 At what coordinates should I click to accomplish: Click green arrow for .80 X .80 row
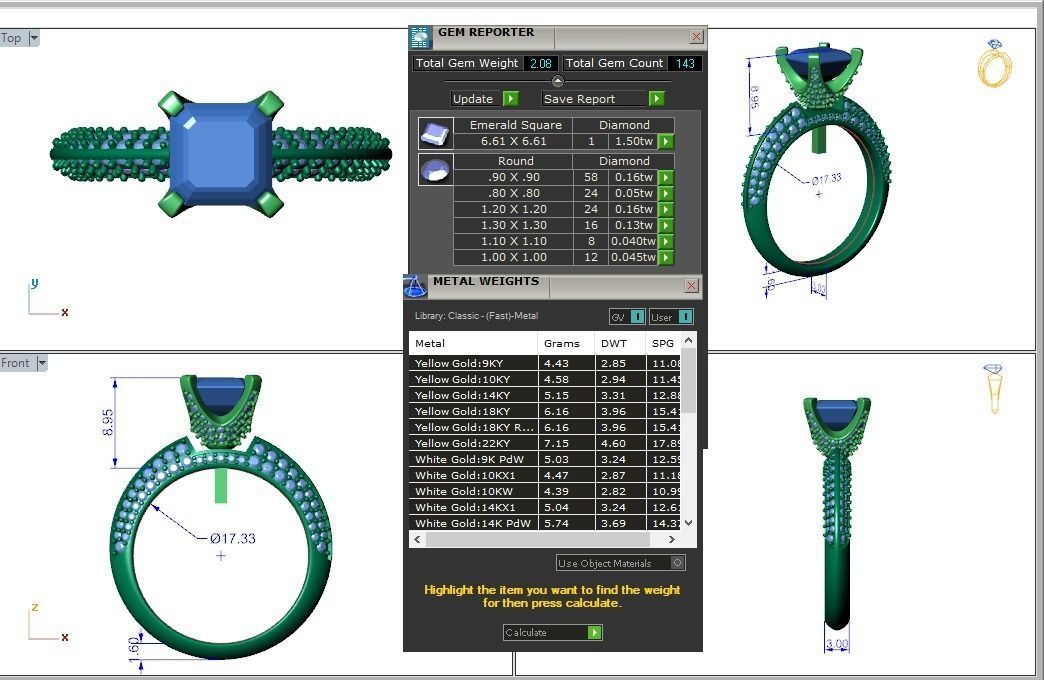point(666,193)
